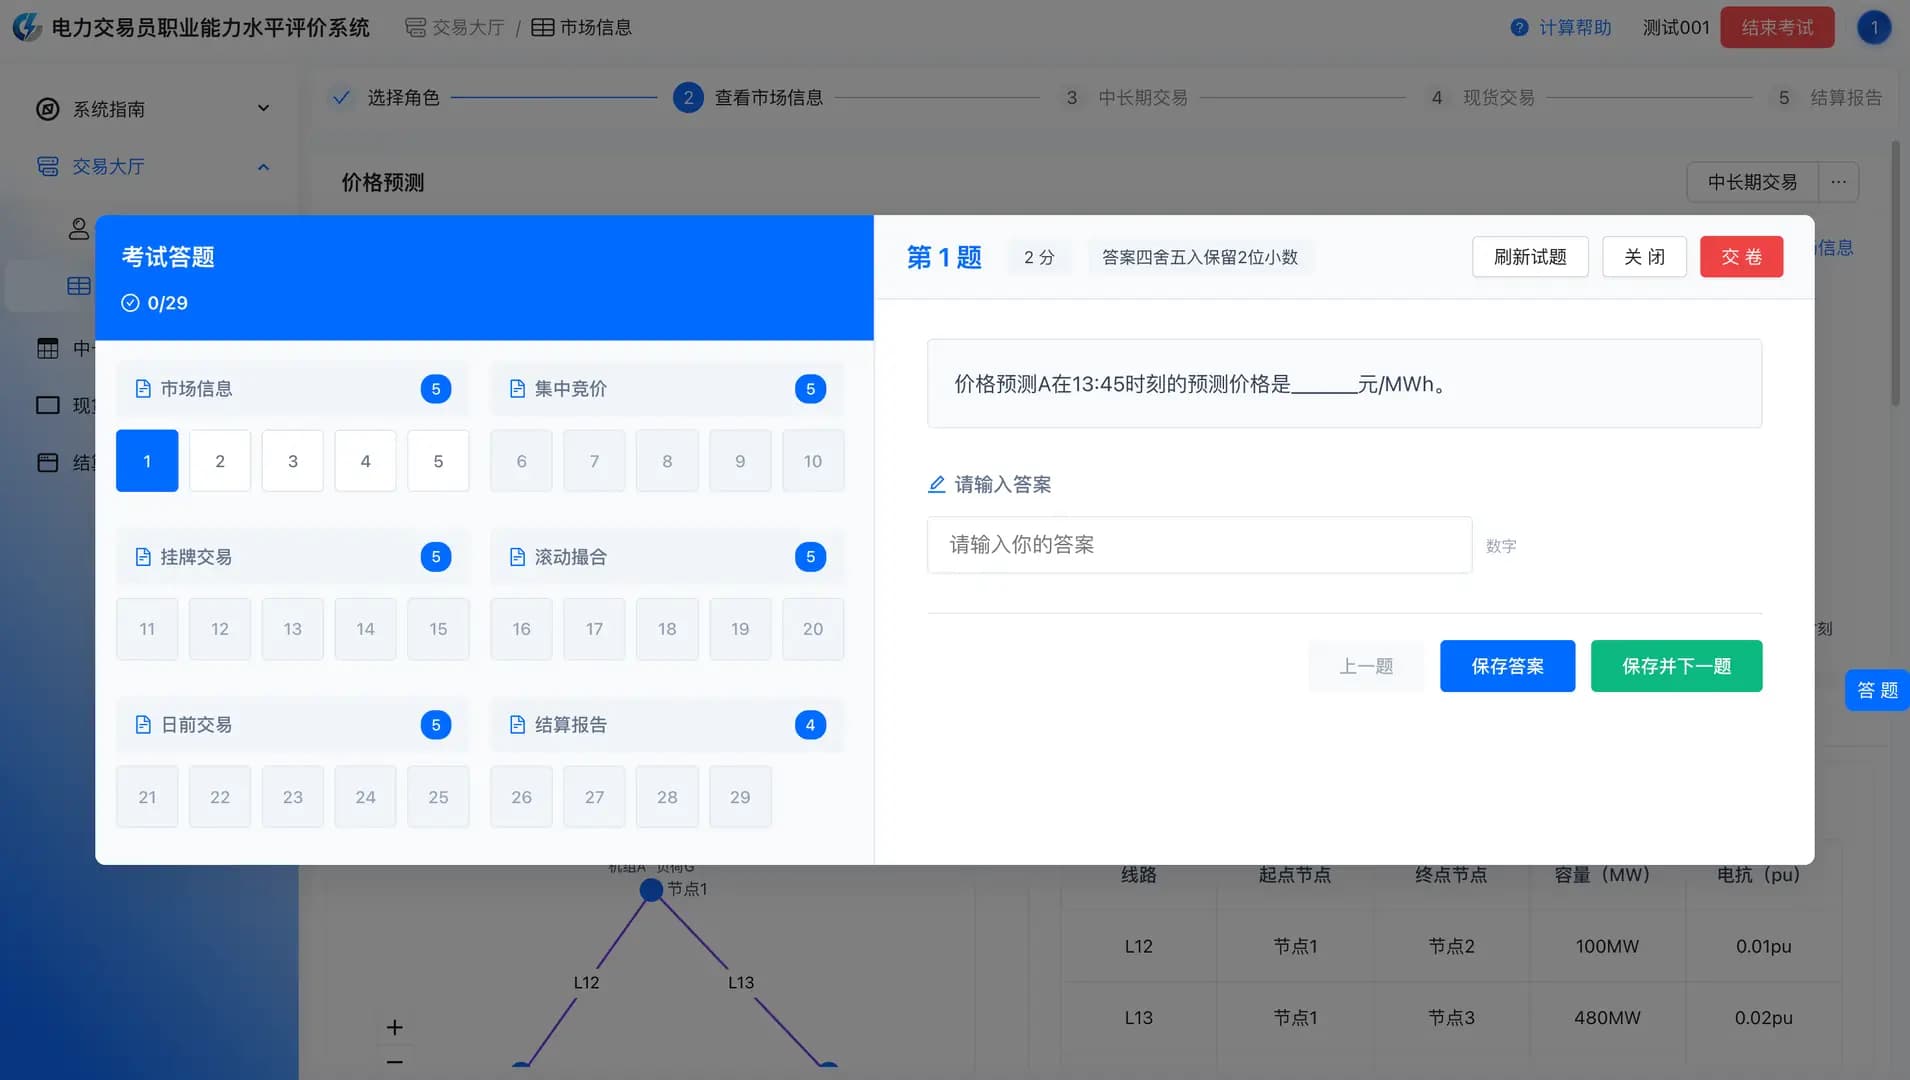Select question 2 in the question grid
Image resolution: width=1910 pixels, height=1080 pixels.
coord(220,461)
